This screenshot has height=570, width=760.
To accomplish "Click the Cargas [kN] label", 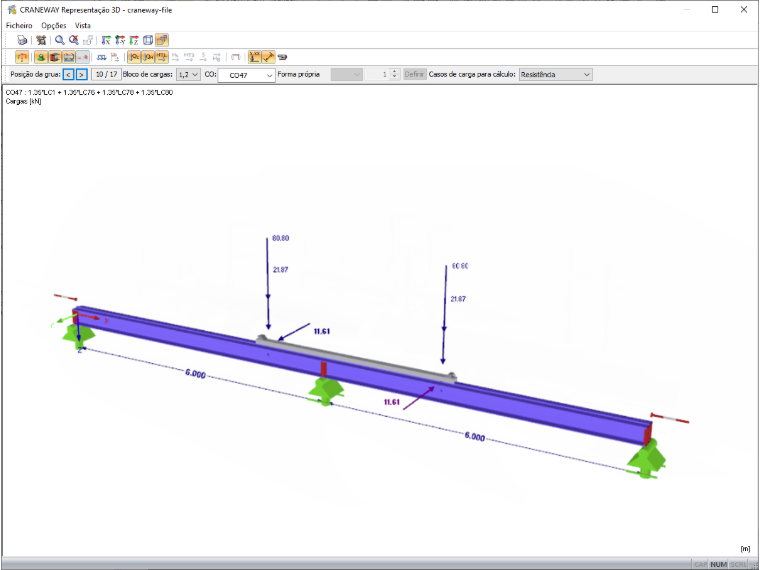I will click(x=23, y=101).
